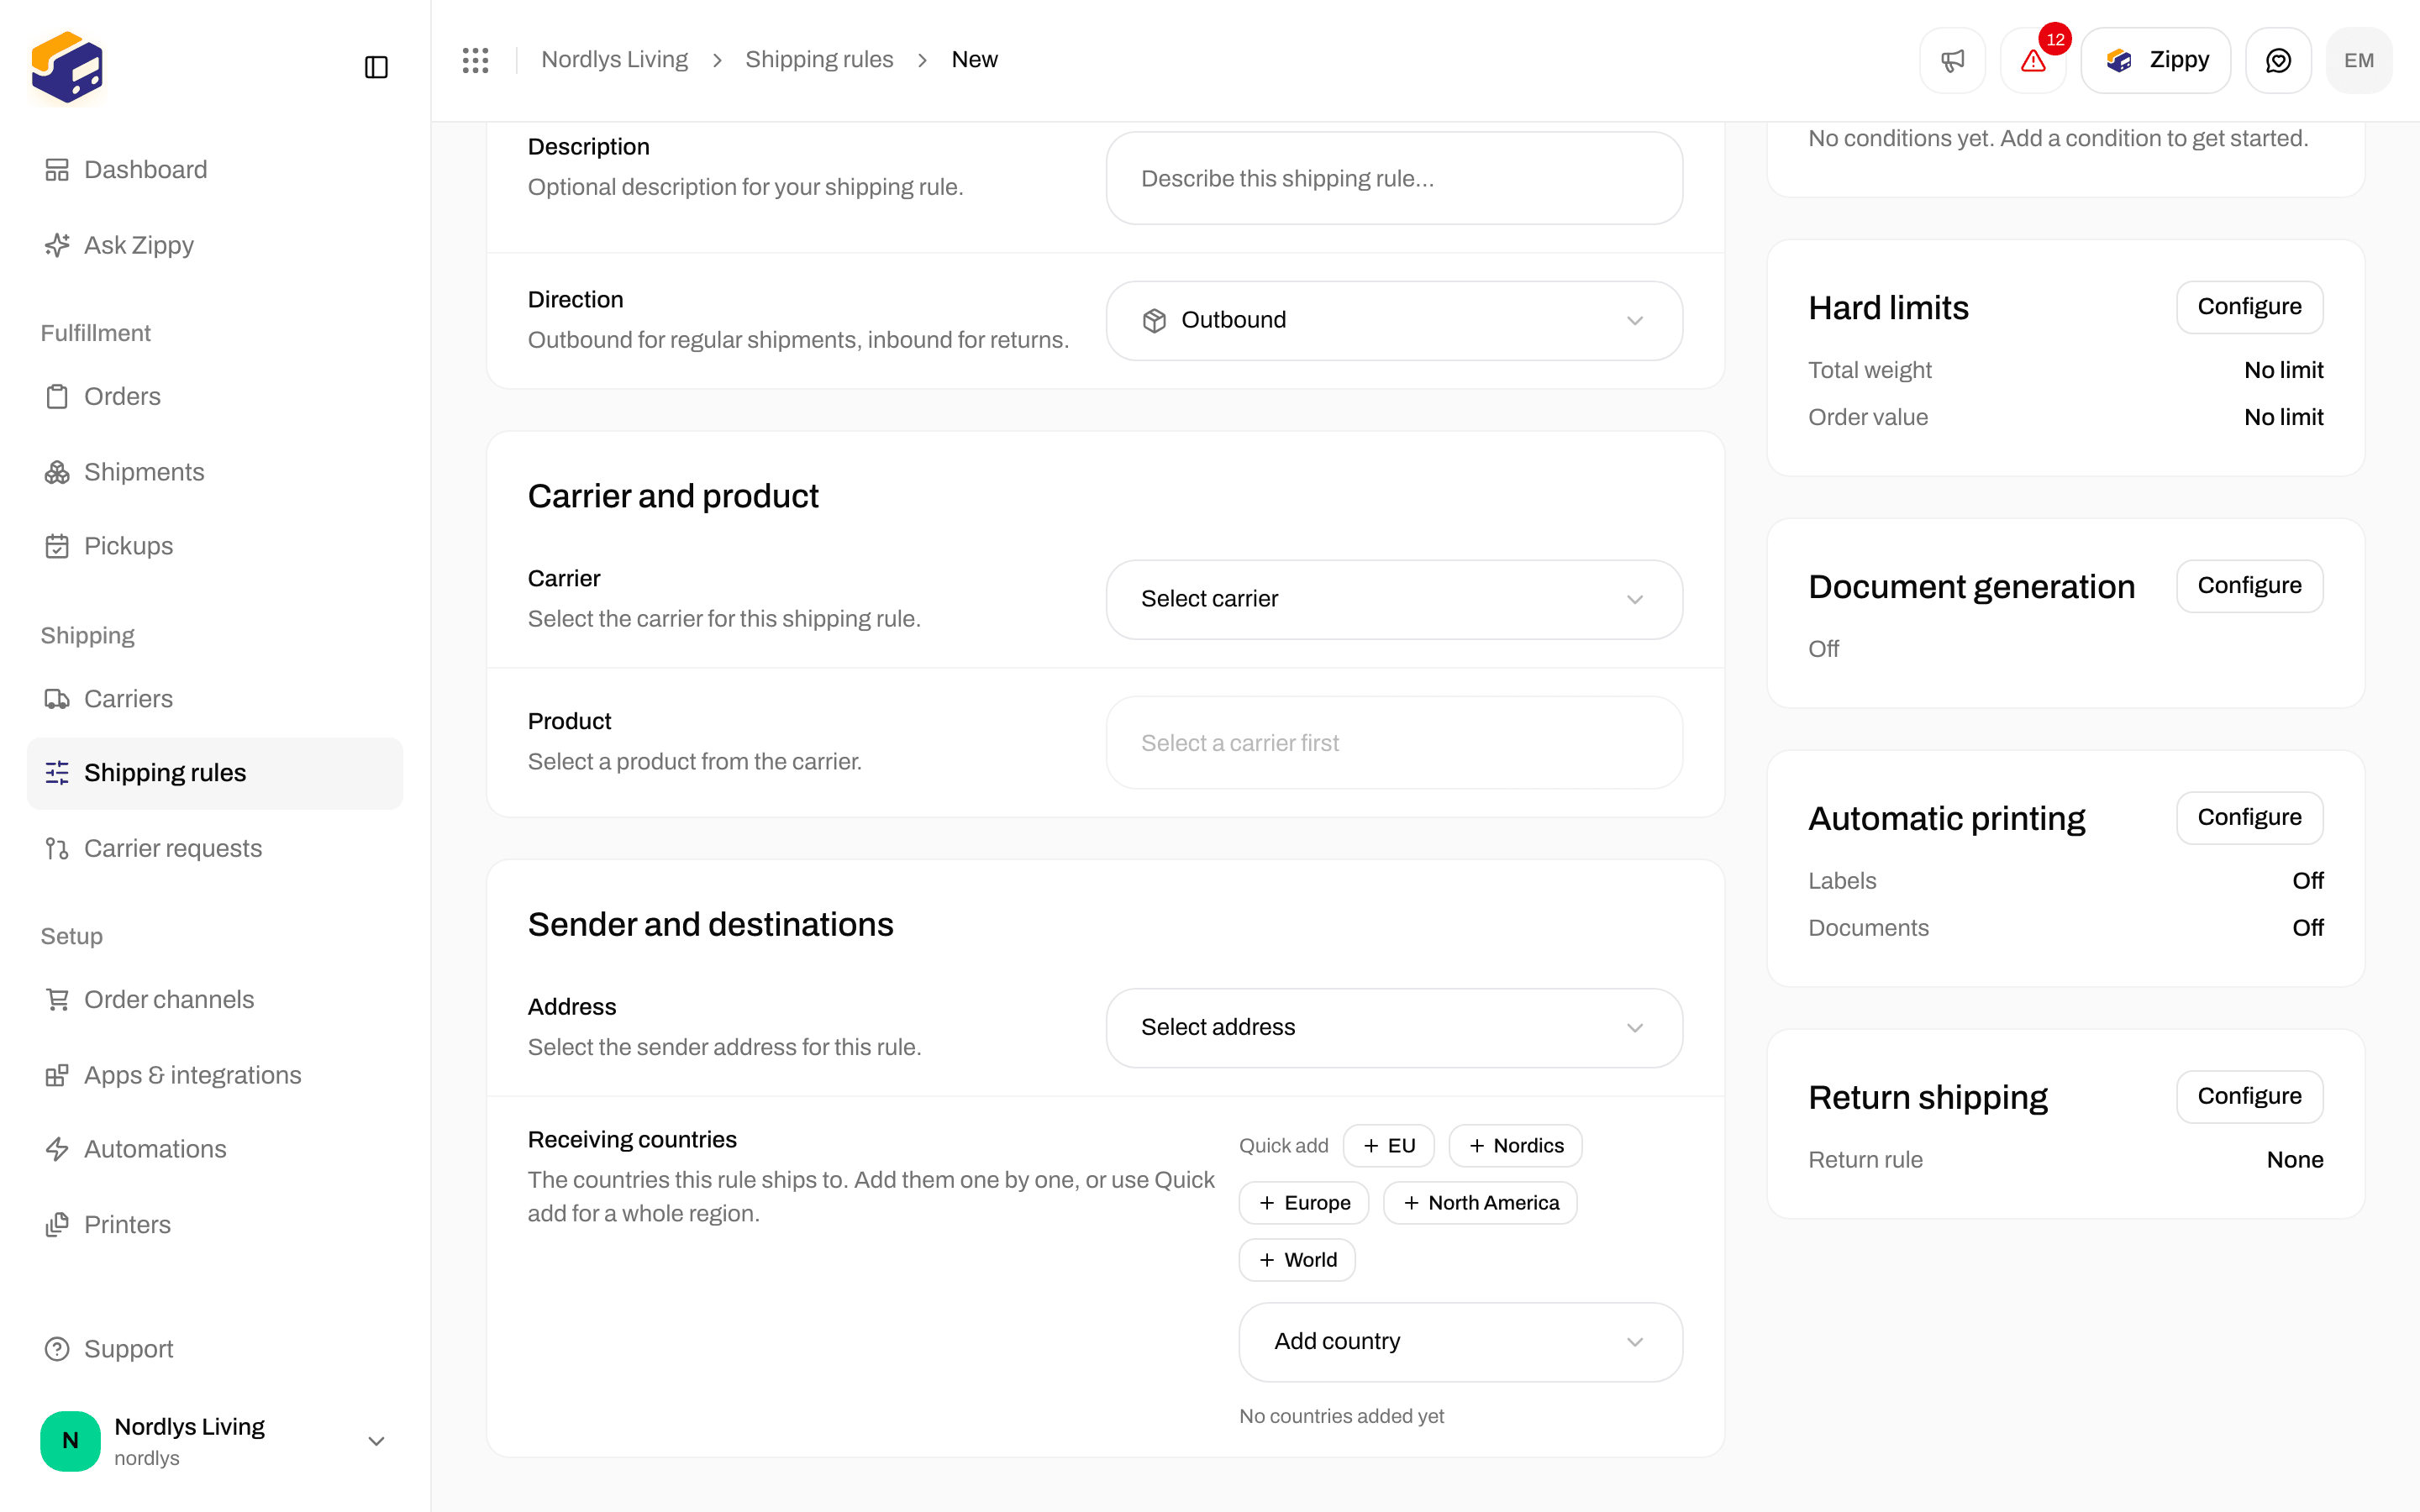Select Shipping rules sidebar item
This screenshot has height=1512, width=2420.
[215, 773]
